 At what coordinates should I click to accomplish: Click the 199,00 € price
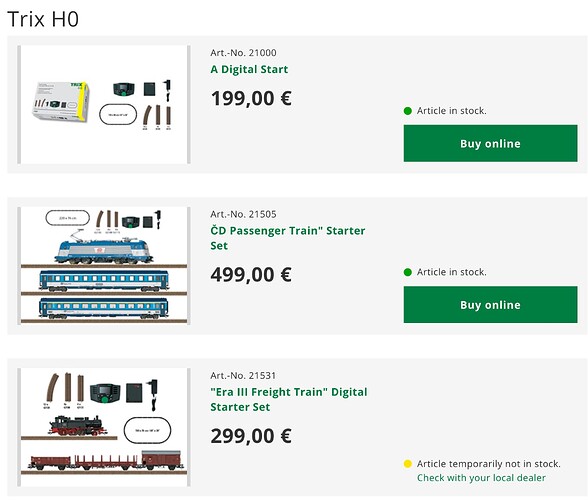(x=251, y=98)
